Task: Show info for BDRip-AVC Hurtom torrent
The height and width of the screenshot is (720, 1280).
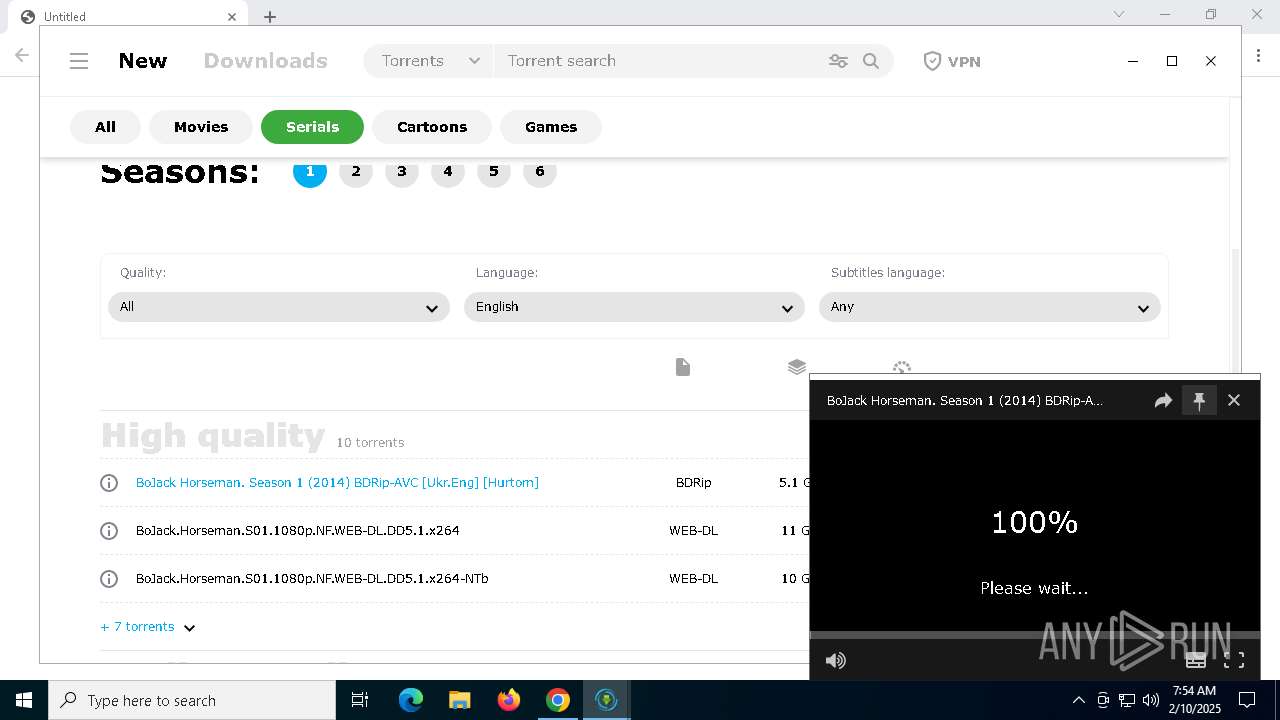Action: tap(109, 483)
